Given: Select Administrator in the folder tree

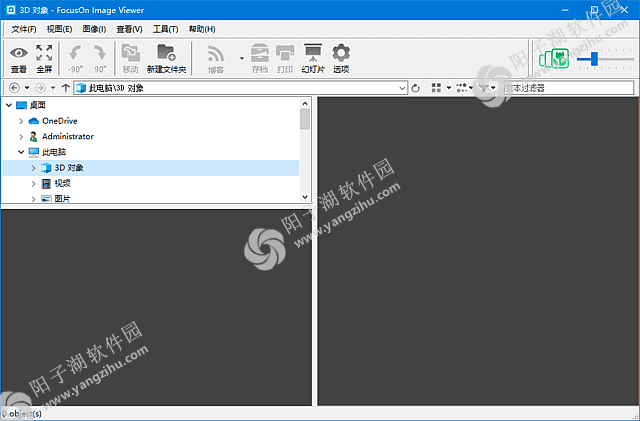Looking at the screenshot, I should (68, 136).
